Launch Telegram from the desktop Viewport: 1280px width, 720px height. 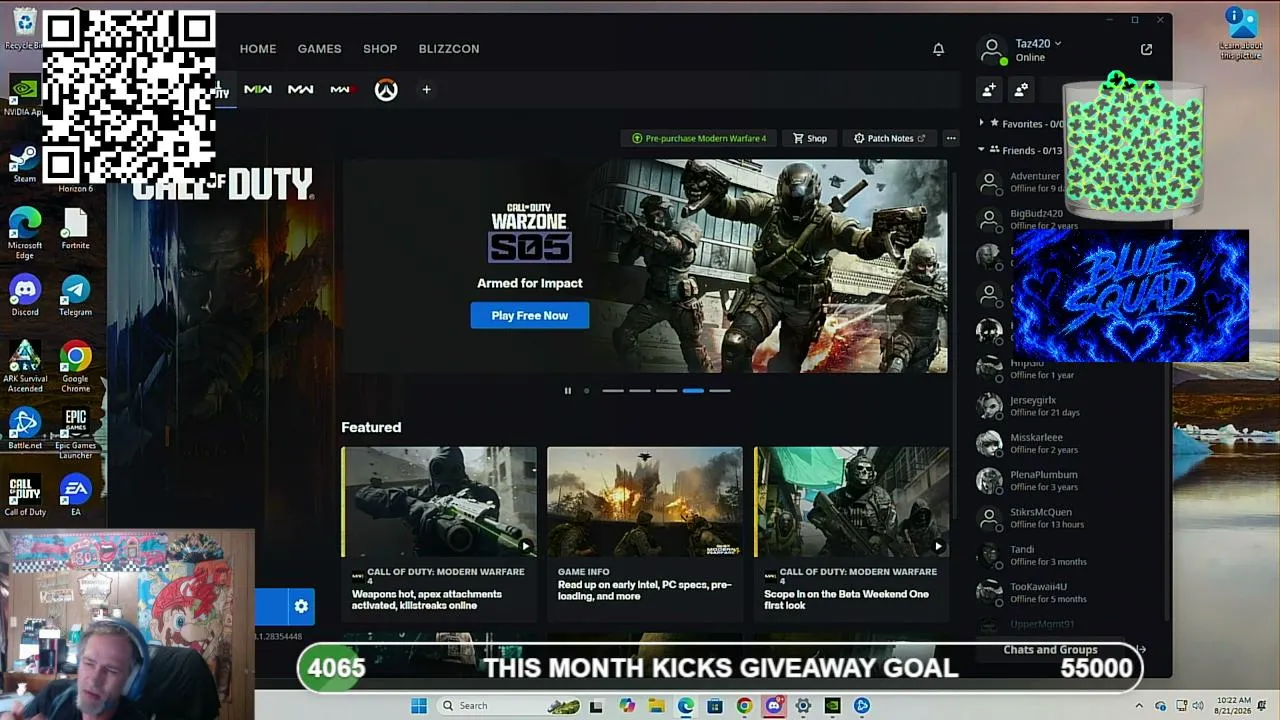point(75,296)
